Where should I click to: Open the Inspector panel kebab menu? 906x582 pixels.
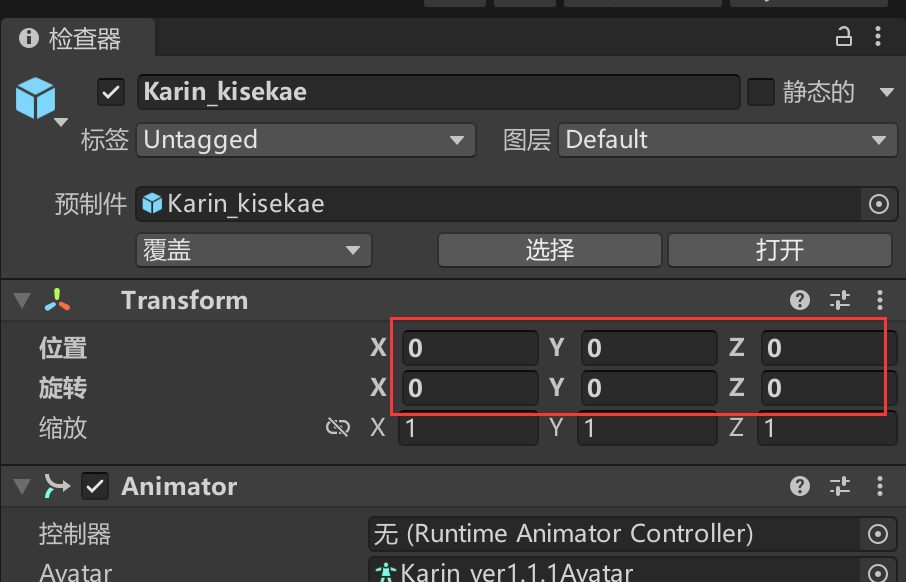[879, 38]
